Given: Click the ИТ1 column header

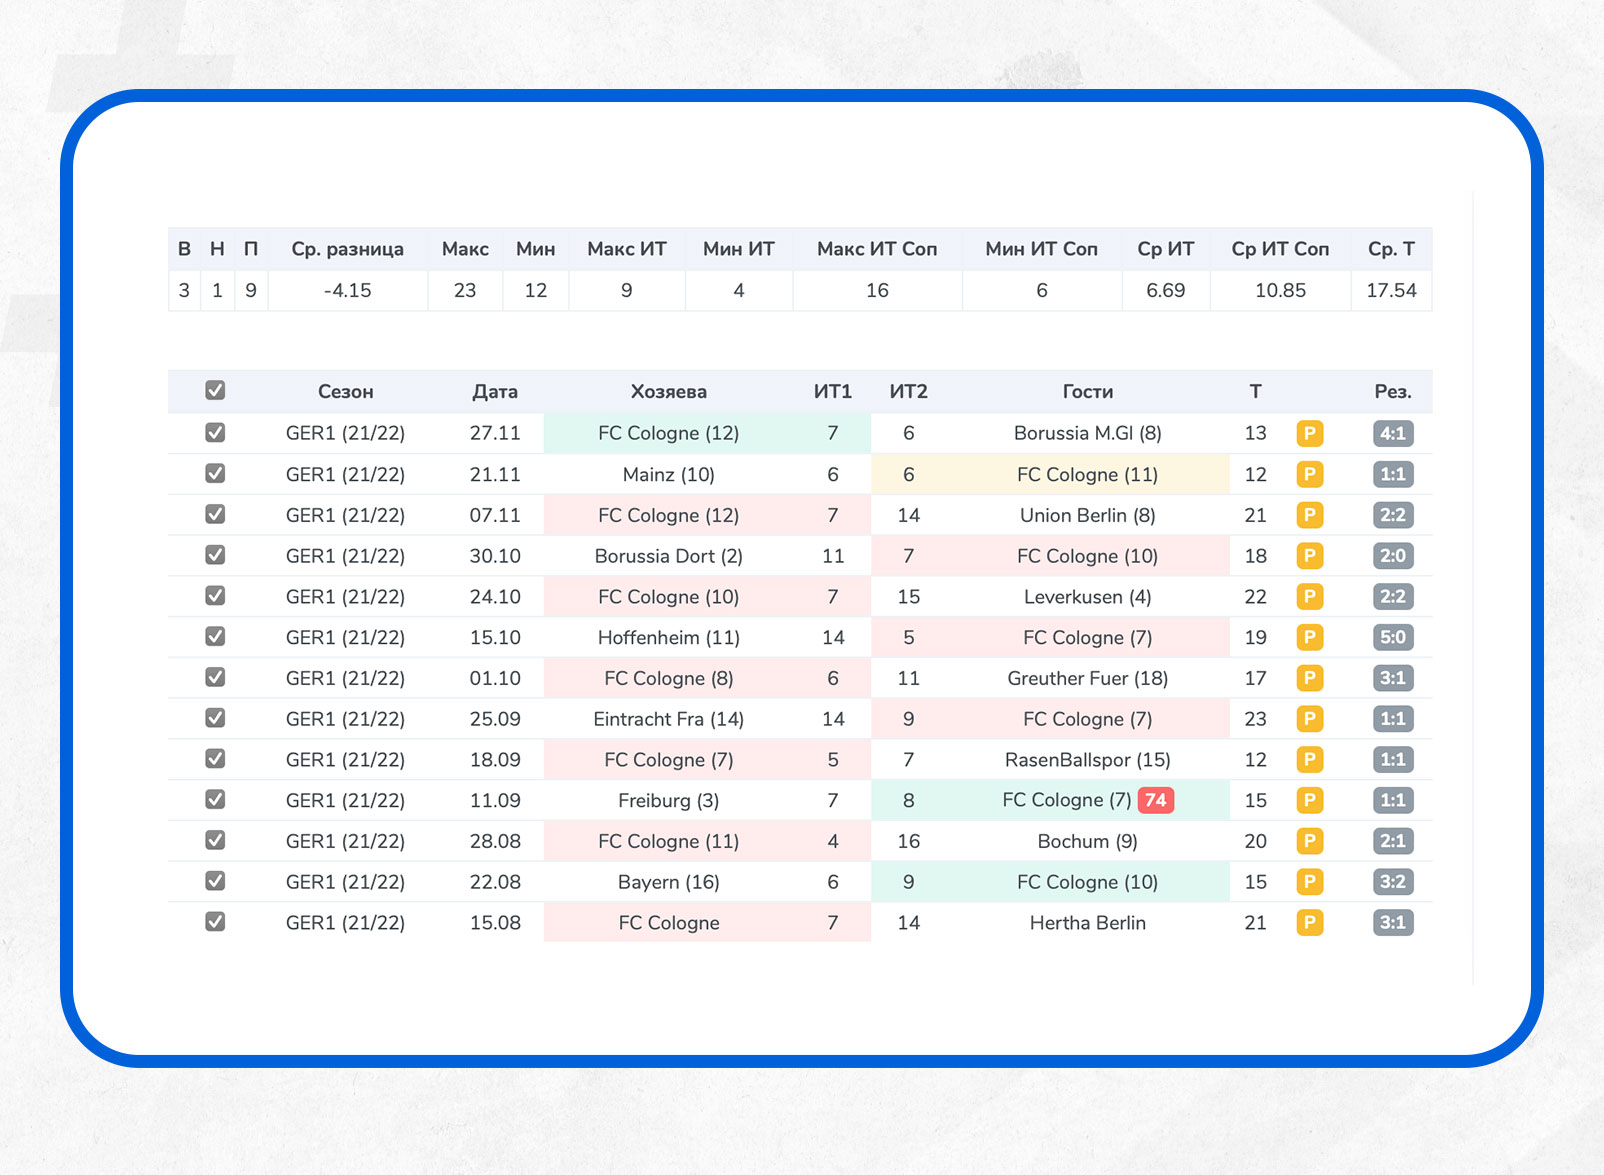Looking at the screenshot, I should pos(832,392).
